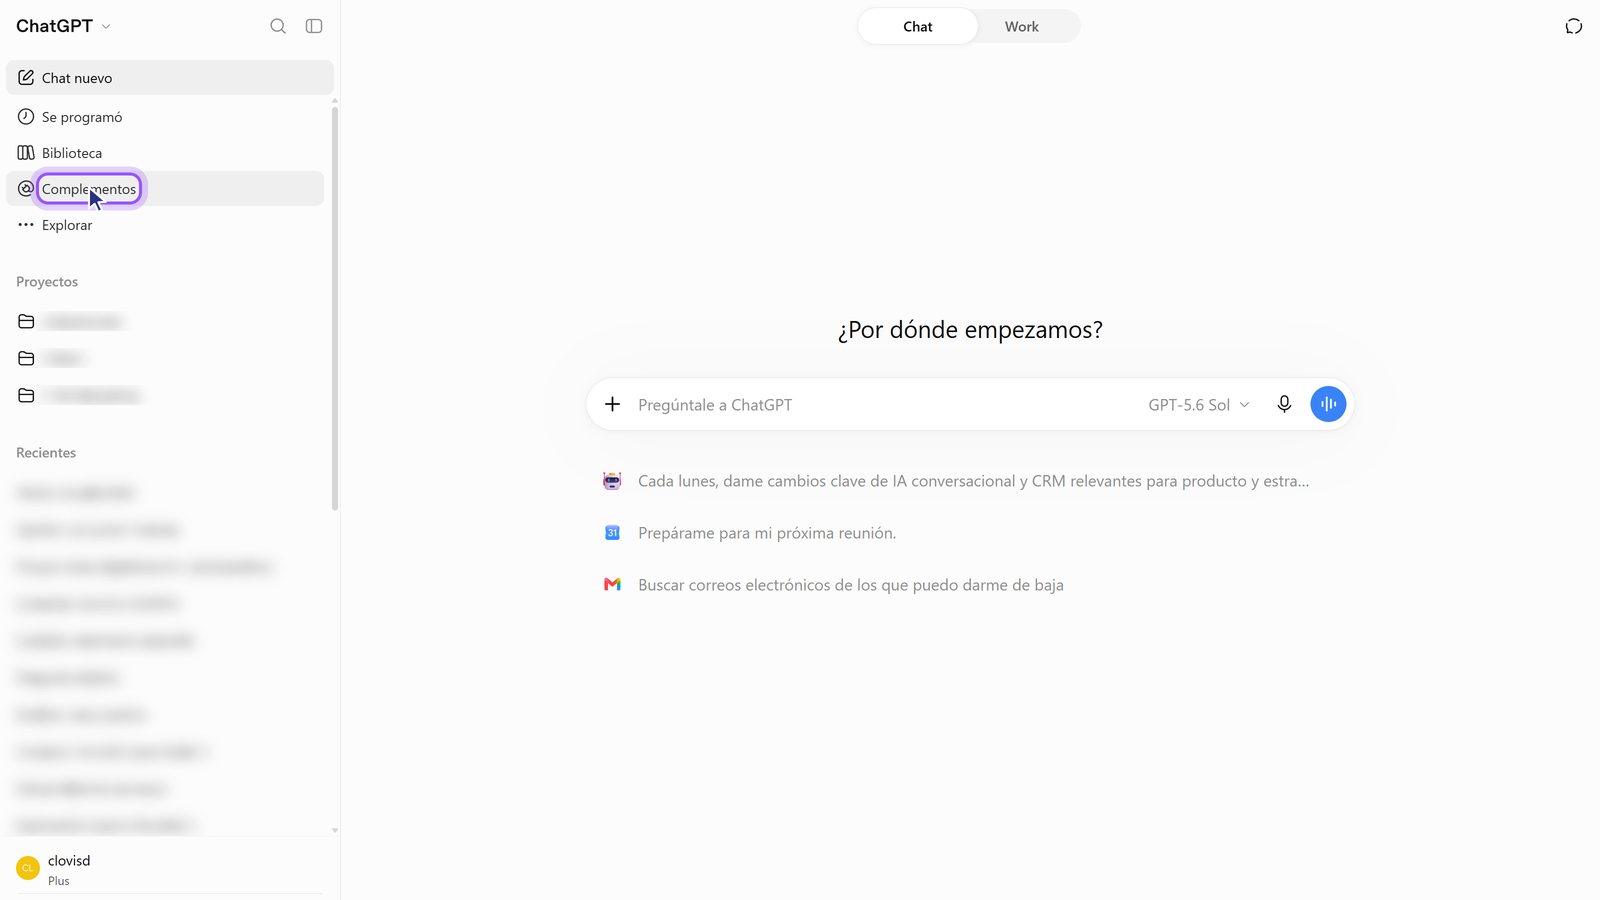
Task: Click the sidebar scrollbar down arrow
Action: click(x=335, y=830)
